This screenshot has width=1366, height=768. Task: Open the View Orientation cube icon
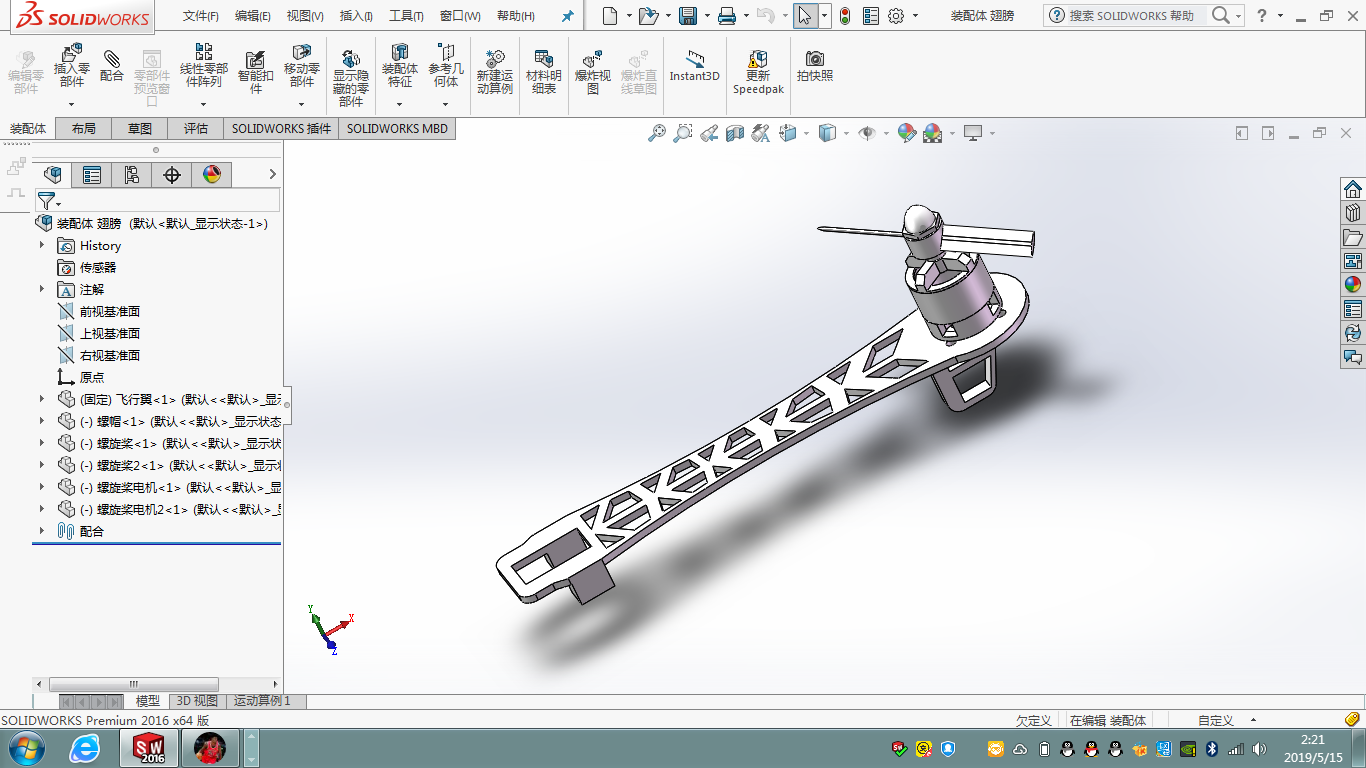(787, 132)
